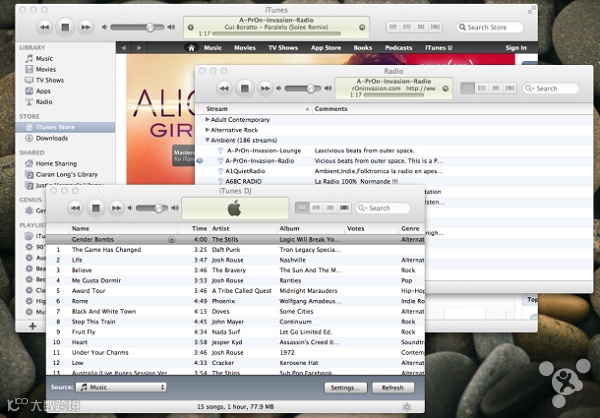600x418 pixels.
Task: Click Sign In in the store bar
Action: pyautogui.click(x=516, y=48)
